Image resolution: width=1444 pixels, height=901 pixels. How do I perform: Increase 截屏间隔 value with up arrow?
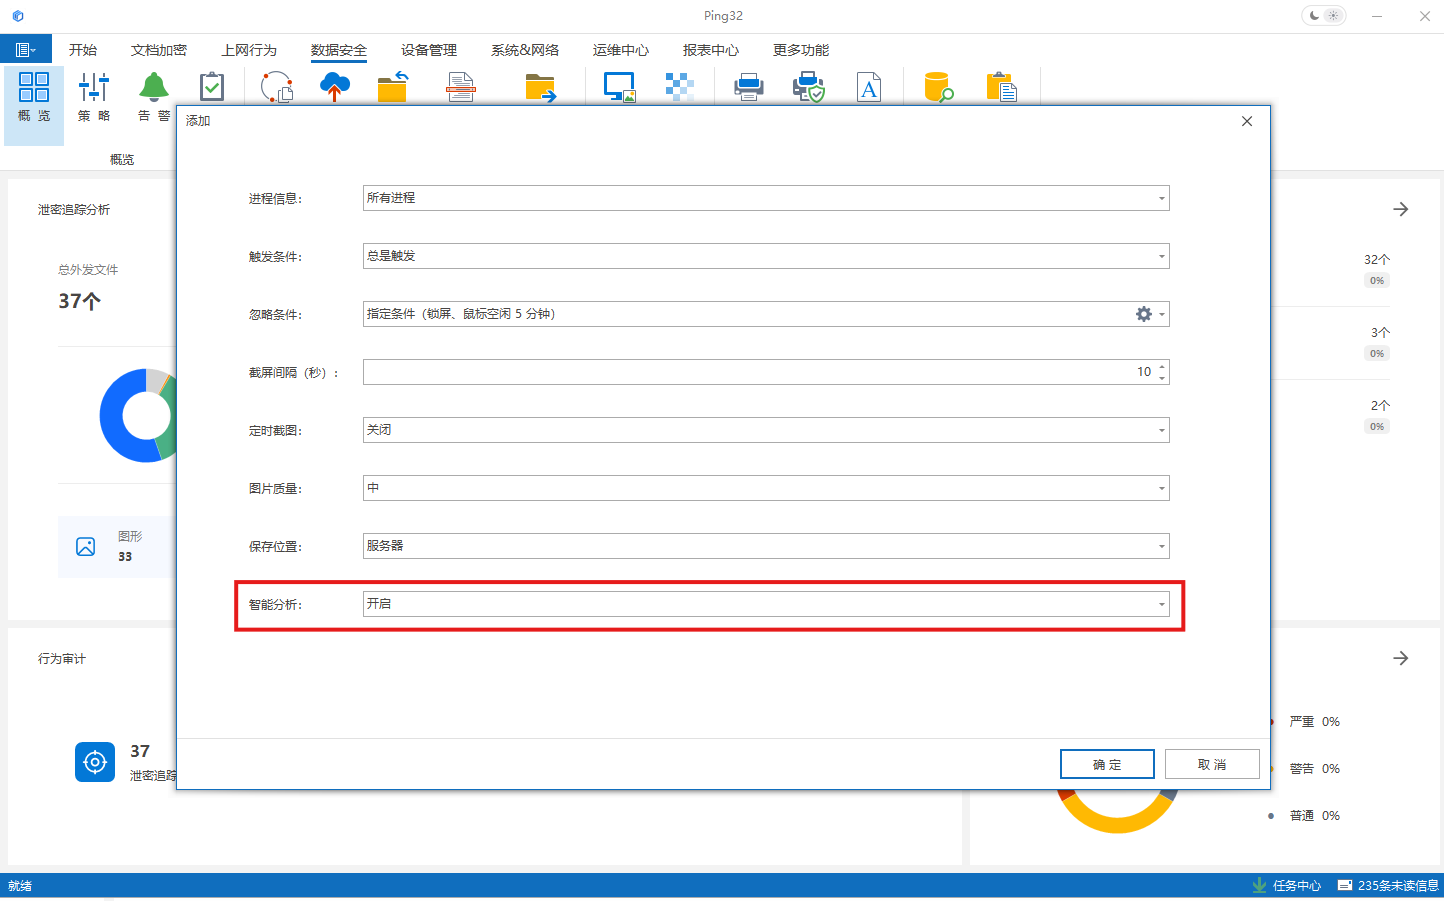point(1162,367)
